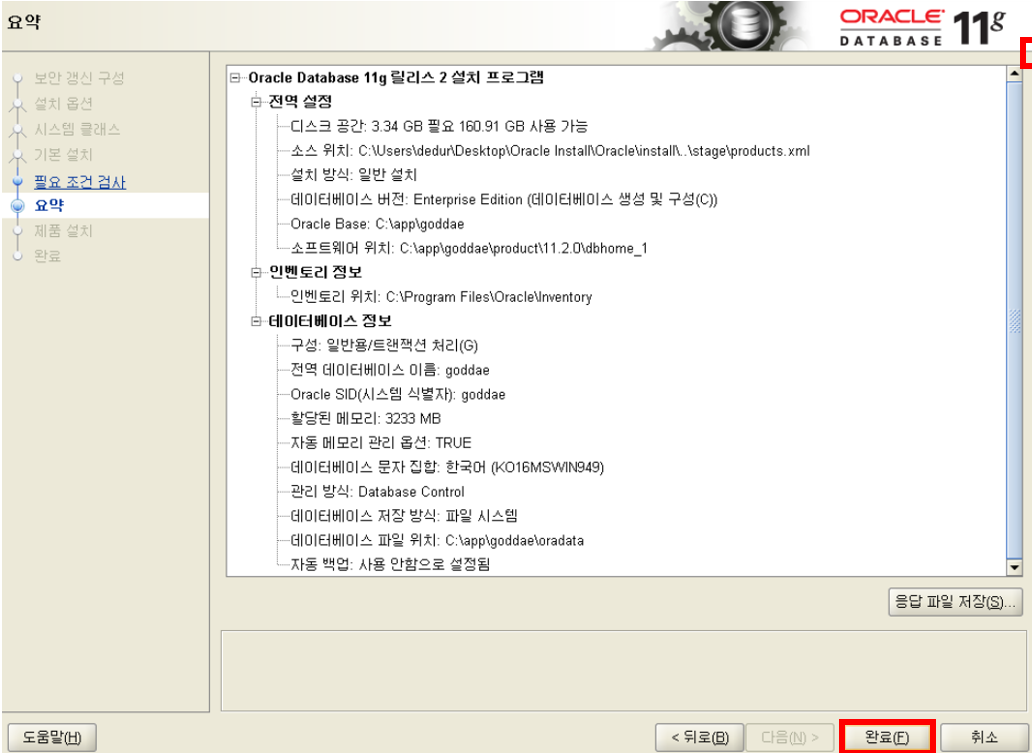
Task: Collapse the Oracle Database 11g root node
Action: pos(235,78)
